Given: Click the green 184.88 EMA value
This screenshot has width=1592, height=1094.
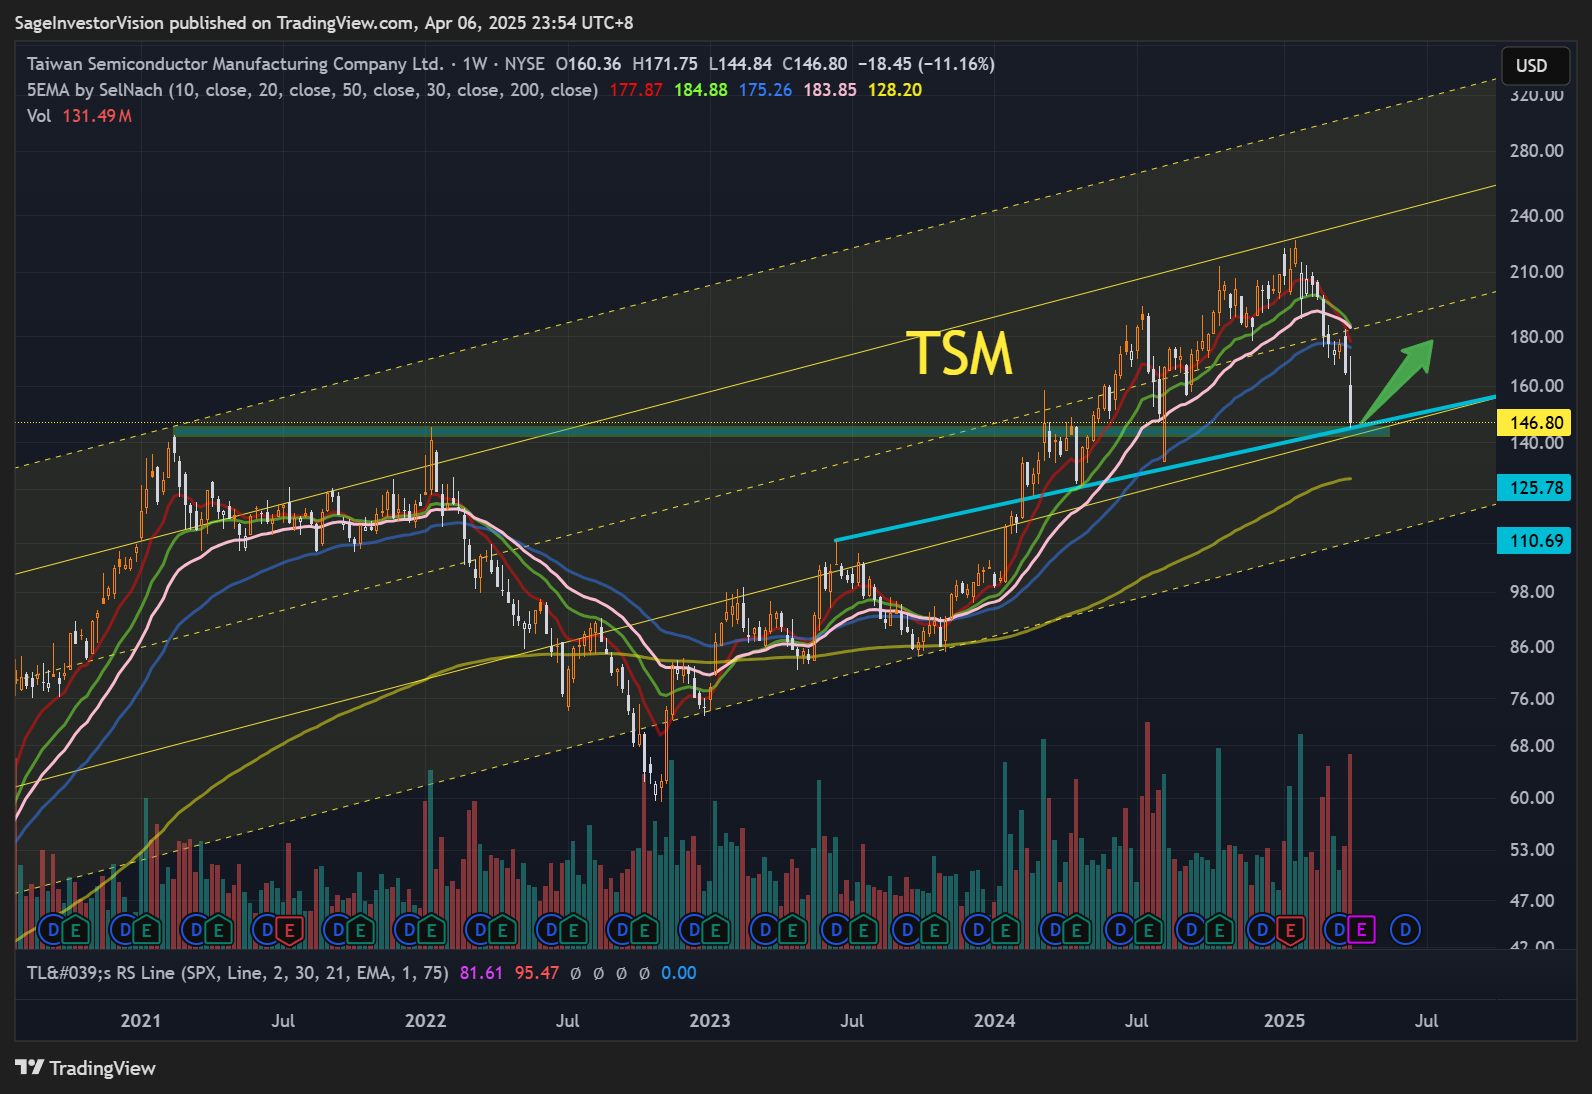Looking at the screenshot, I should 701,90.
